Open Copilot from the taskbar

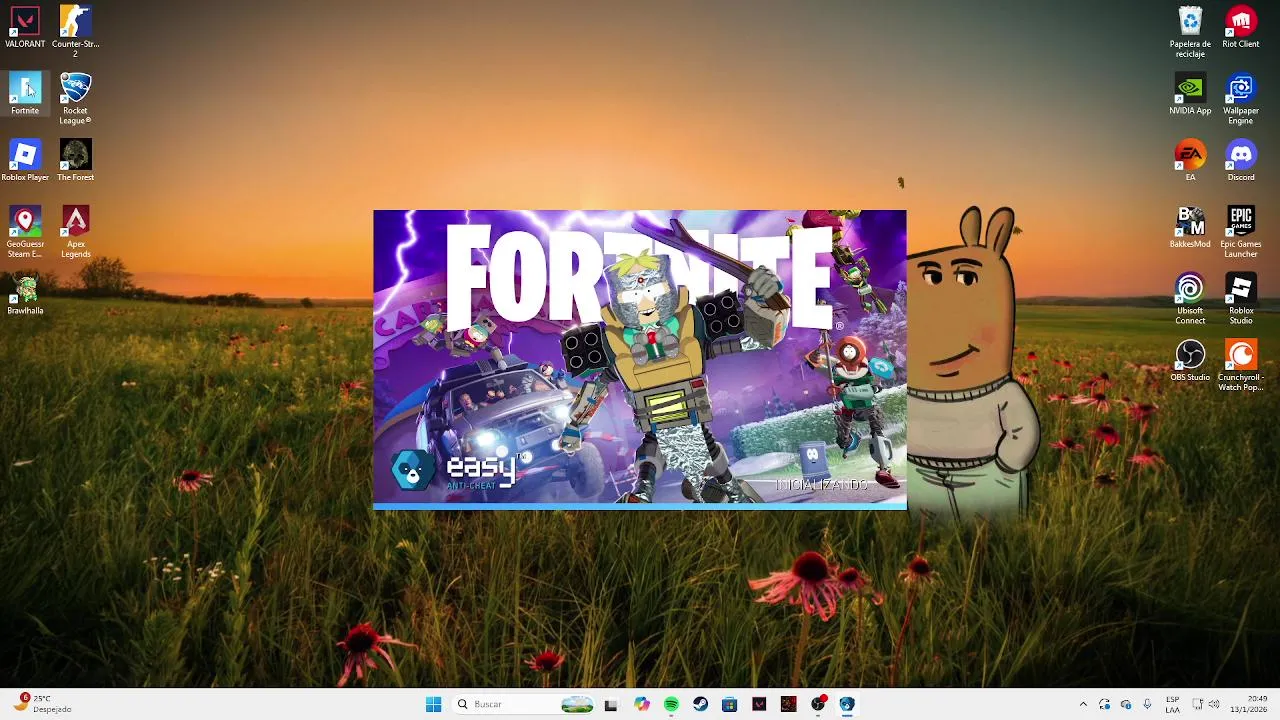coord(642,704)
